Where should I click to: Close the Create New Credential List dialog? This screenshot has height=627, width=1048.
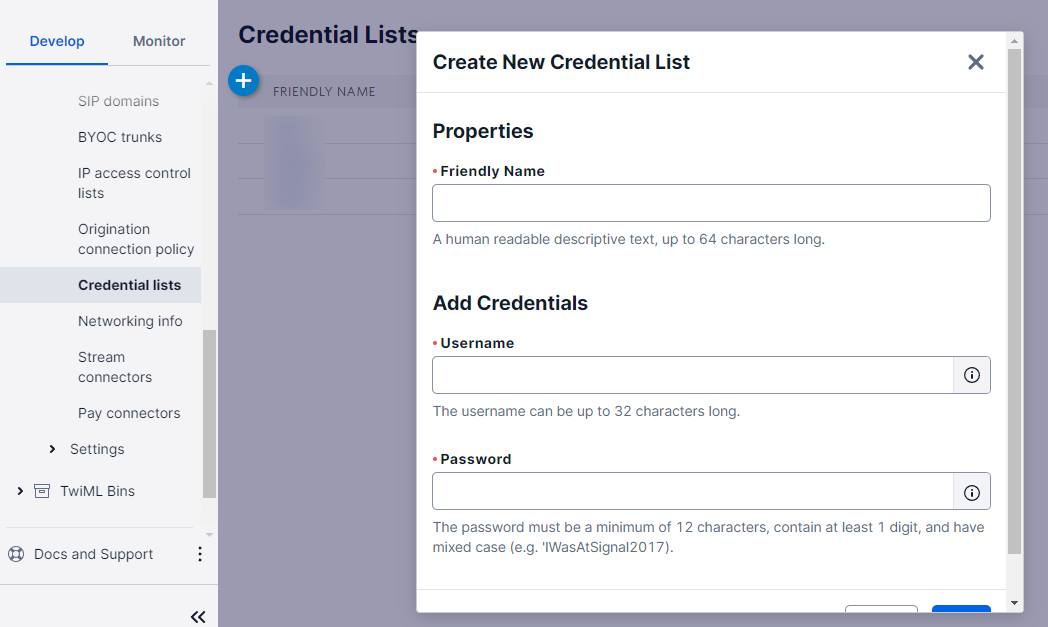(975, 62)
